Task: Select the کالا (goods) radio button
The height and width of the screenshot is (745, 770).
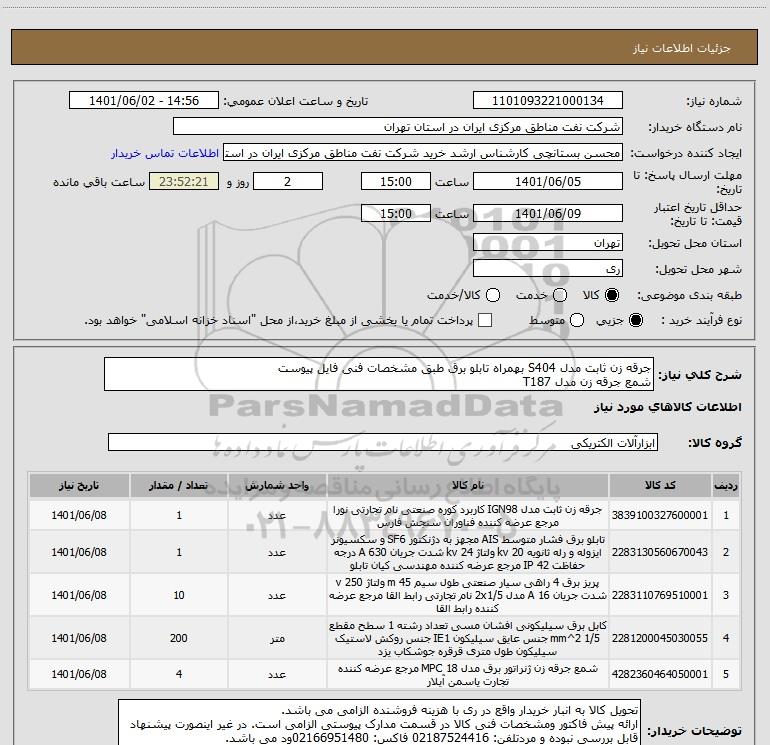Action: pyautogui.click(x=612, y=295)
